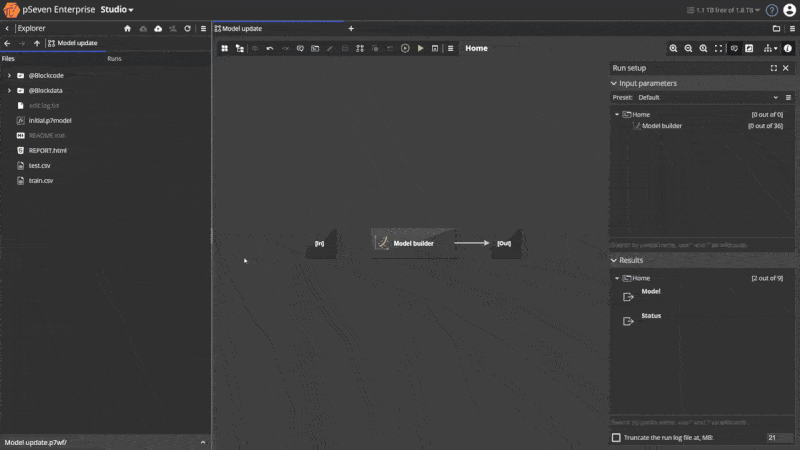The height and width of the screenshot is (450, 800).
Task: Collapse the Input parameters section
Action: click(x=614, y=83)
